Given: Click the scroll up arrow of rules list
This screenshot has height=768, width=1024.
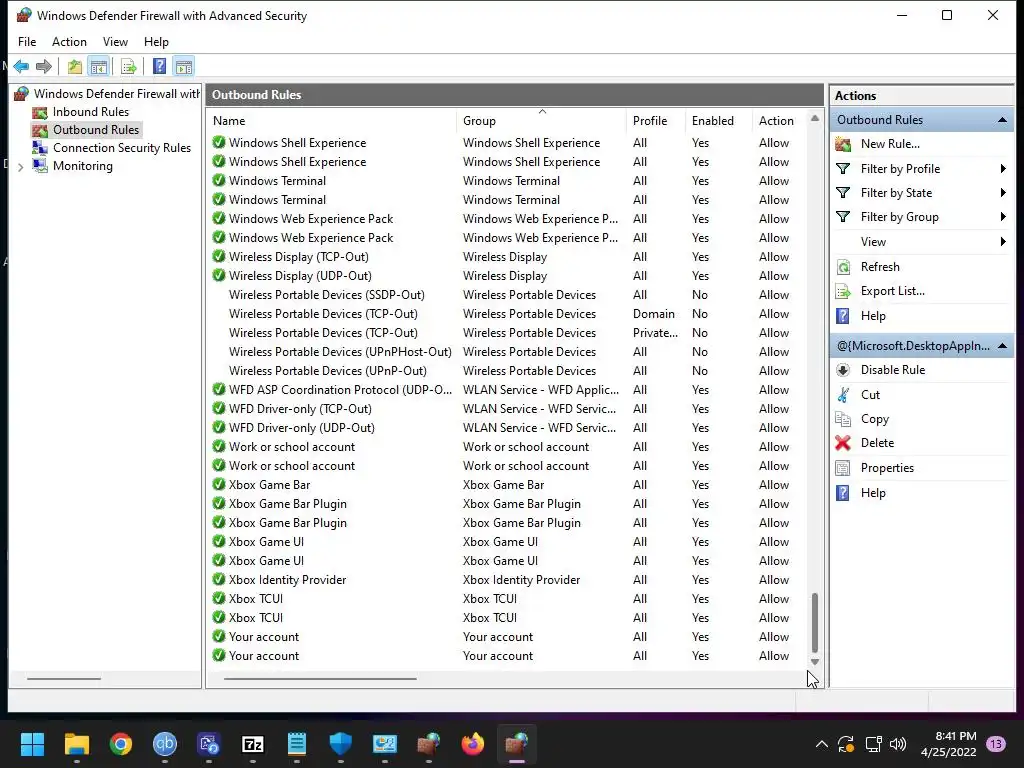Looking at the screenshot, I should [x=814, y=119].
